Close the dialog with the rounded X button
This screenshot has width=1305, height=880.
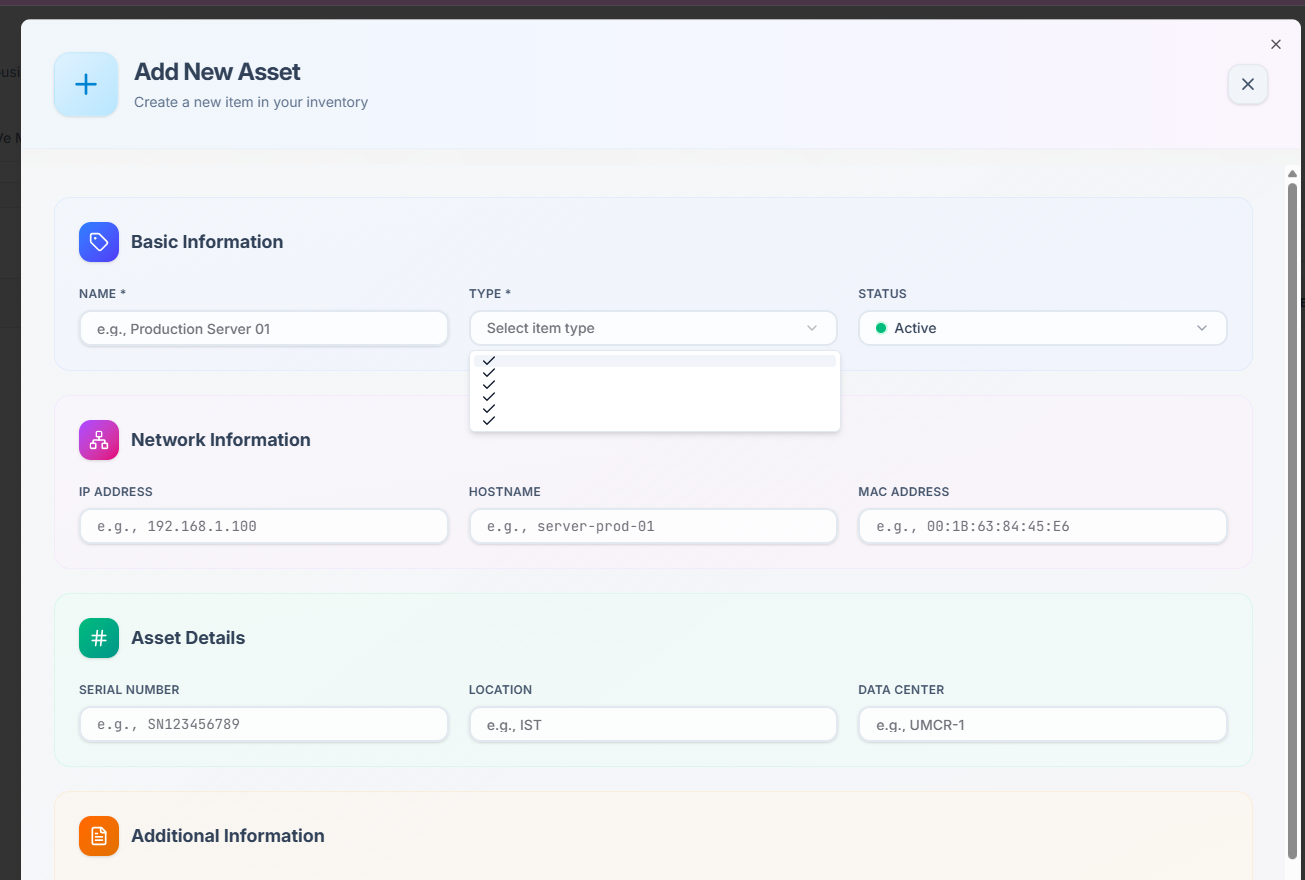[x=1248, y=85]
